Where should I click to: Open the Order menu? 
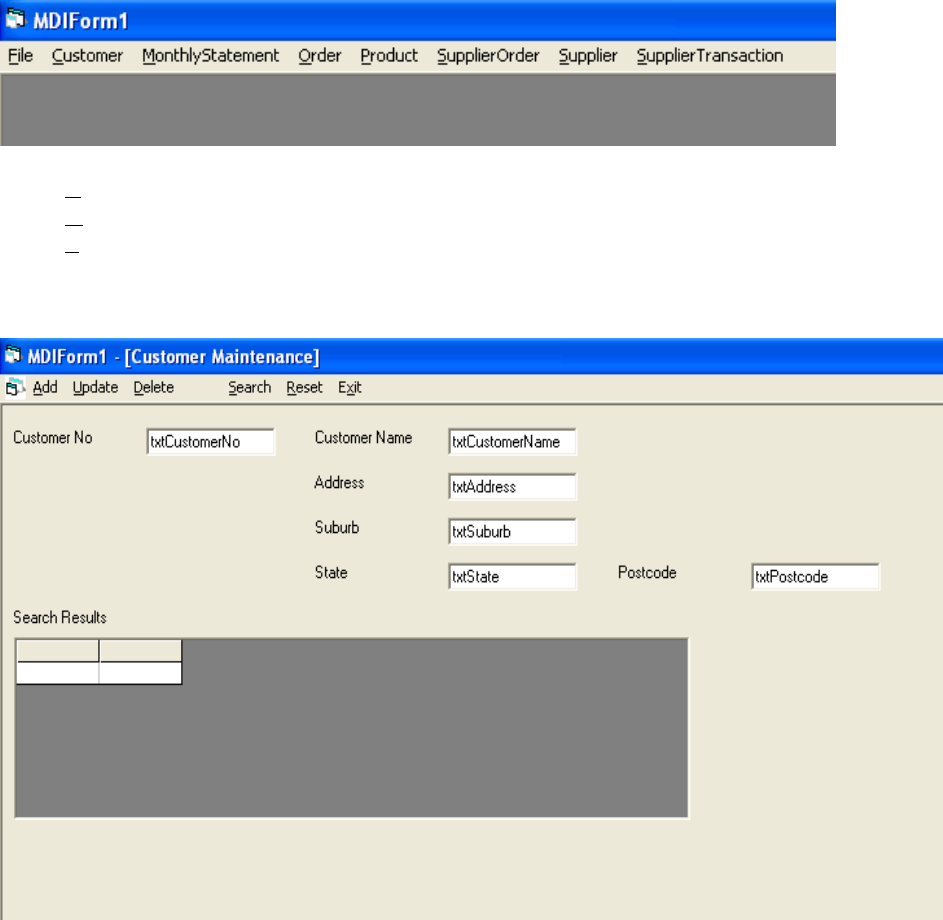(x=319, y=56)
